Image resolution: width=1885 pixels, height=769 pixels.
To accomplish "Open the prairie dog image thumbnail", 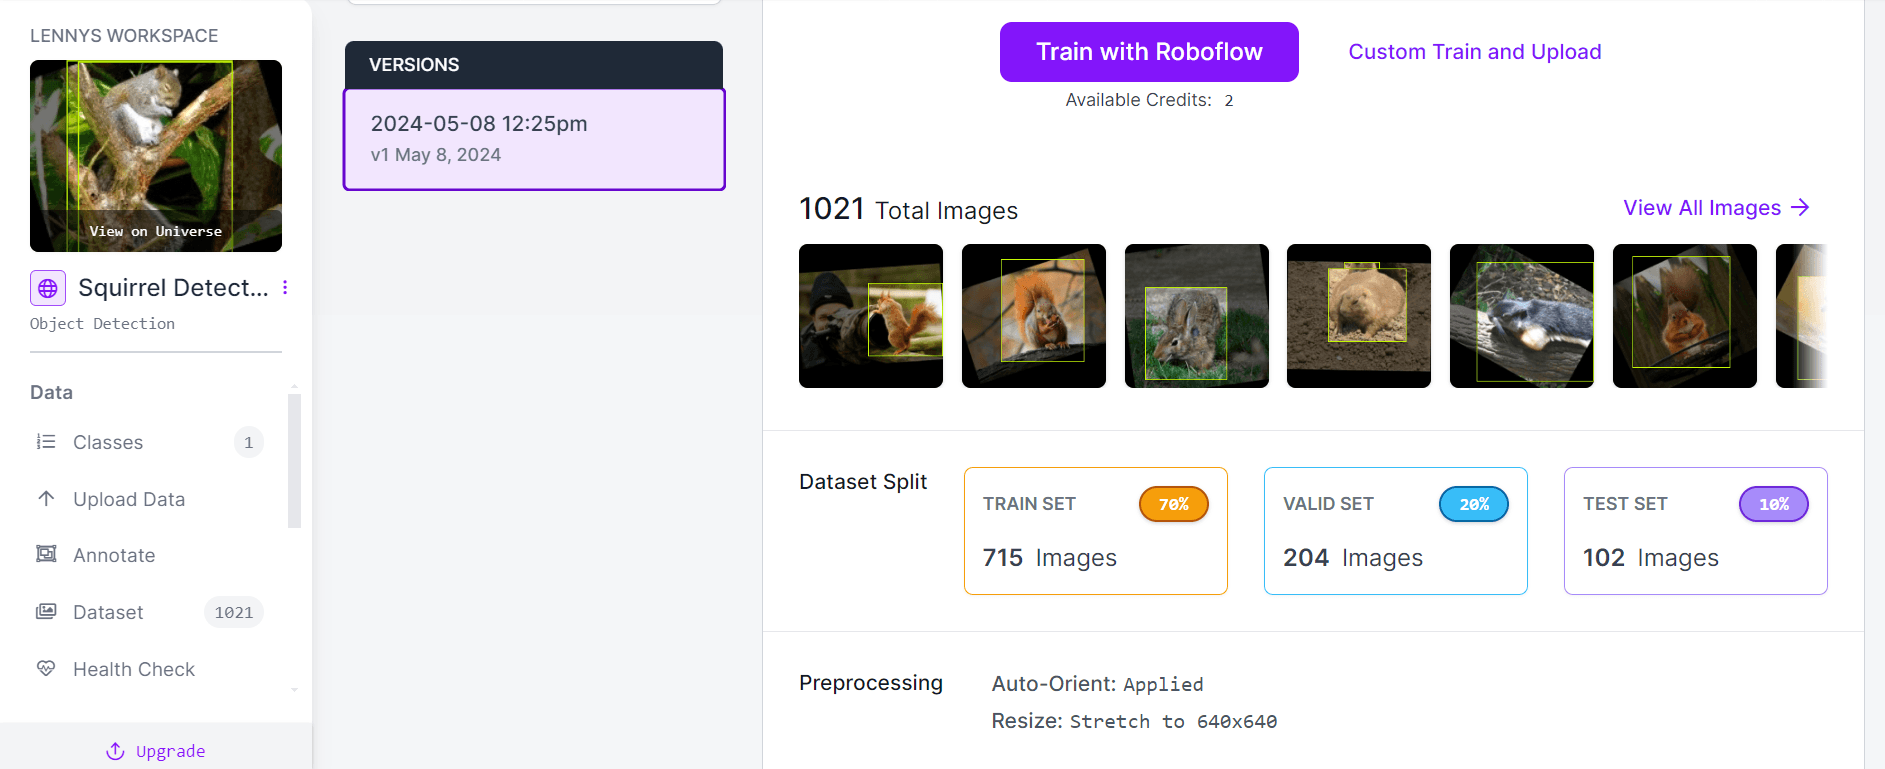I will 1359,316.
